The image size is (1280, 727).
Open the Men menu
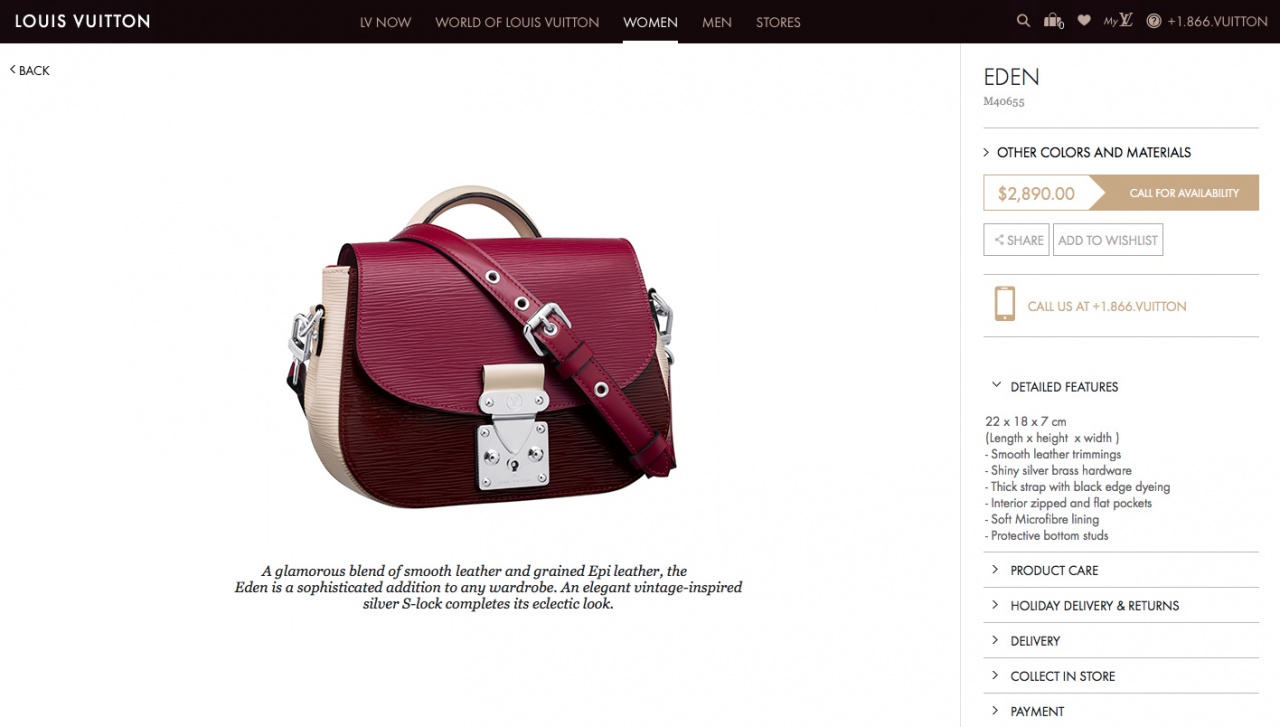pyautogui.click(x=717, y=22)
